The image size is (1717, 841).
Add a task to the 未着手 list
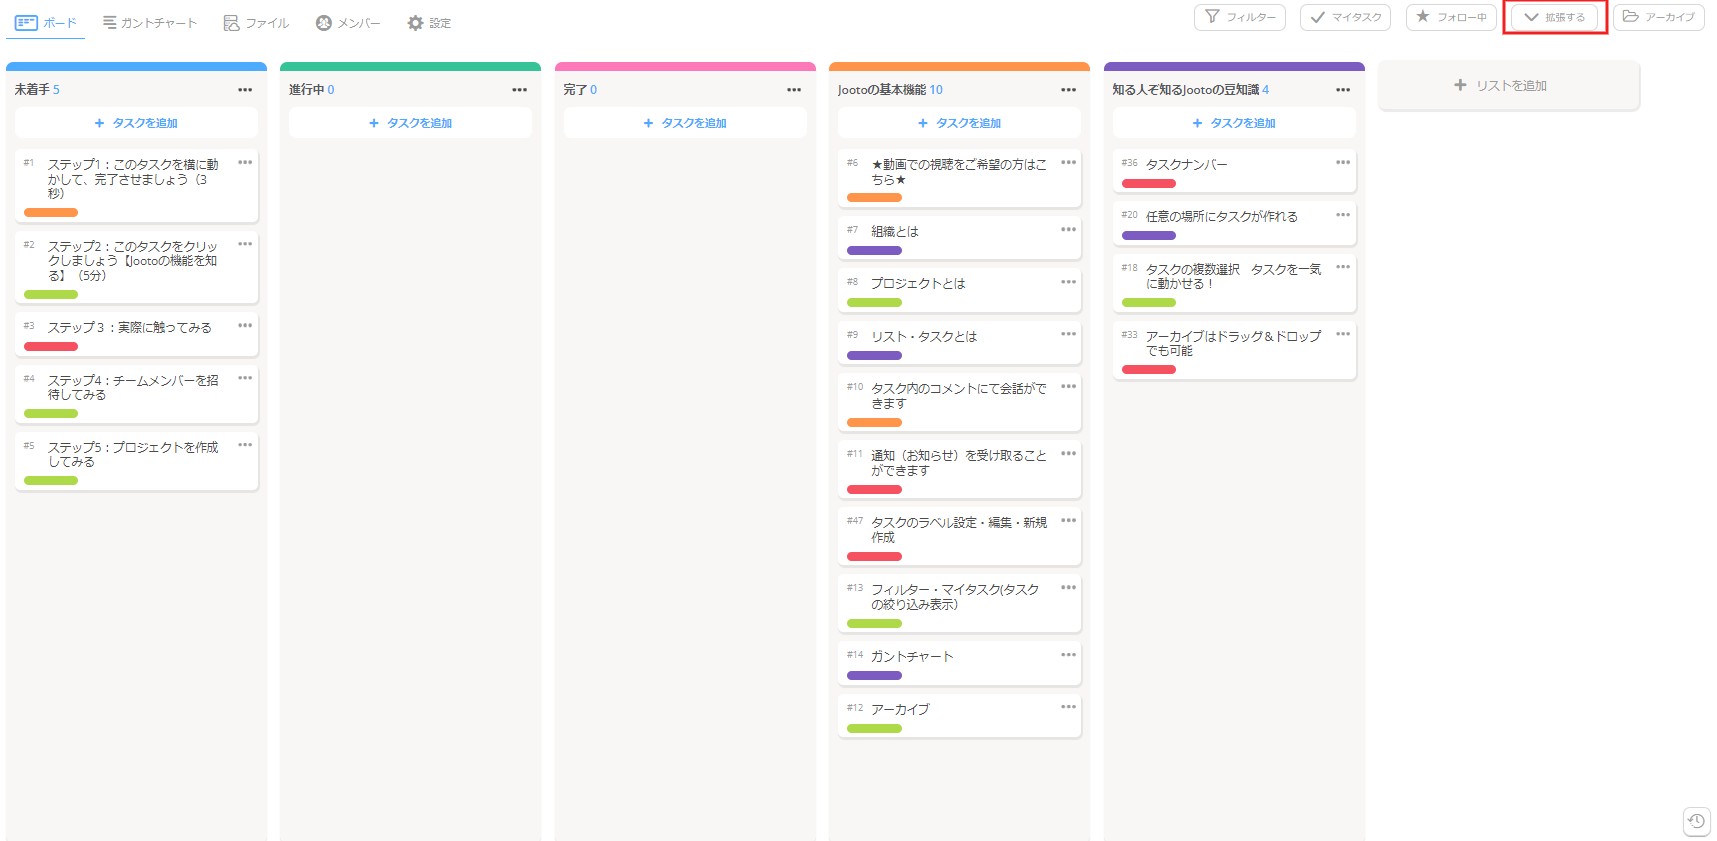136,123
